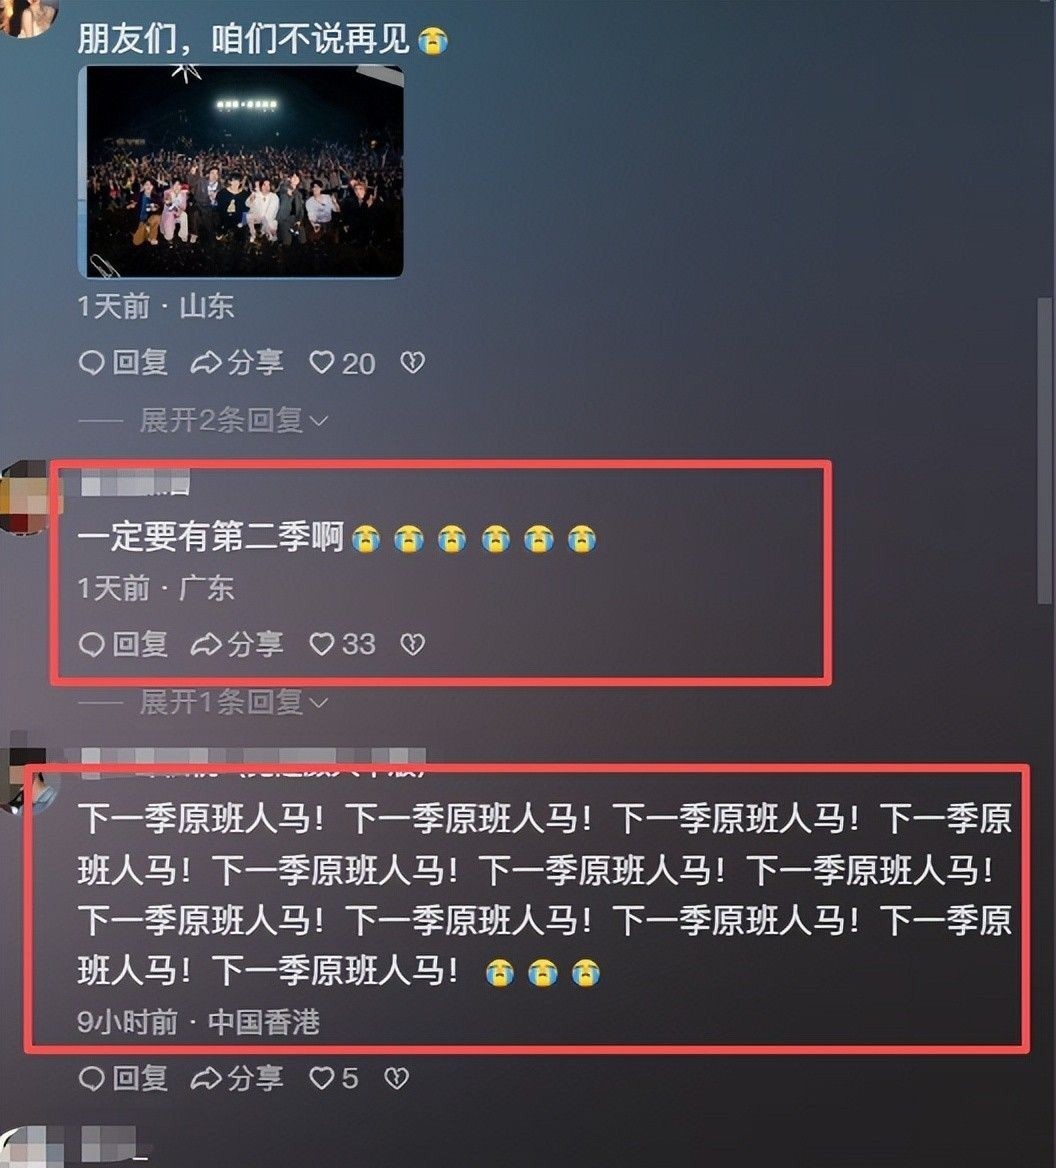
Task: Click the vertical scrollbar on the right
Action: pyautogui.click(x=1045, y=451)
